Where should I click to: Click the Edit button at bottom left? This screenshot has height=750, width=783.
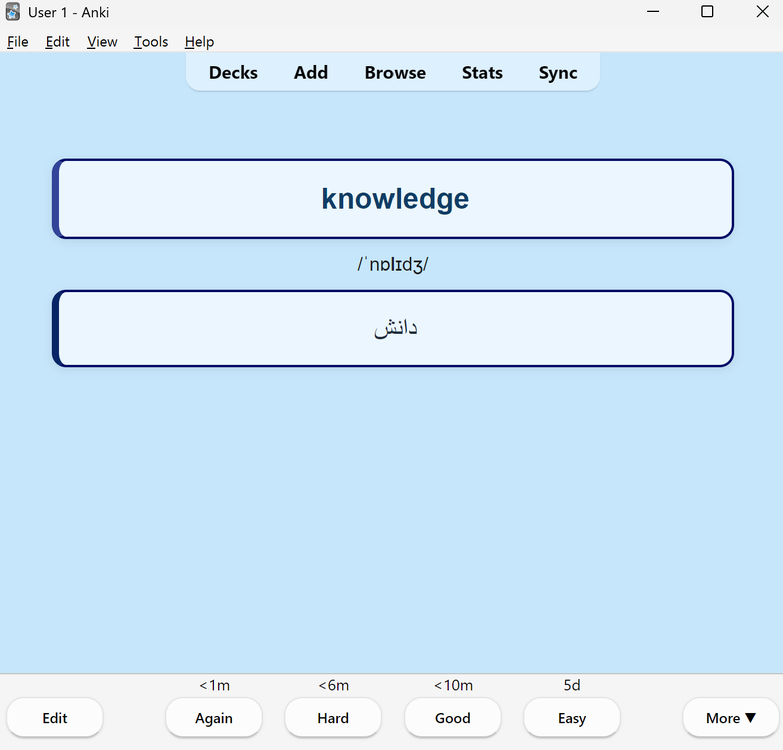click(x=55, y=718)
